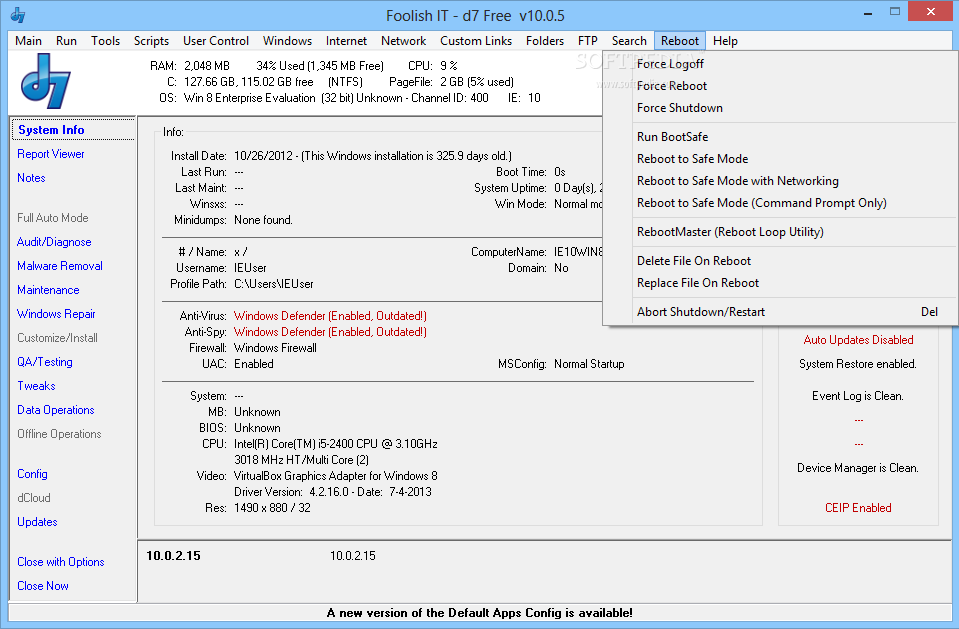Click red Anti-Spy Windows Defender status
This screenshot has height=629, width=959.
pyautogui.click(x=330, y=332)
